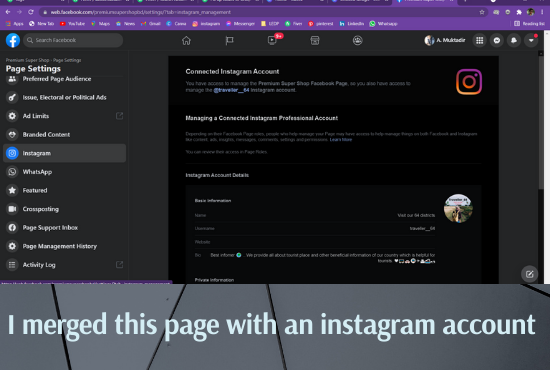This screenshot has width=550, height=370.
Task: Open the YouTube bookmark
Action: pos(72,23)
